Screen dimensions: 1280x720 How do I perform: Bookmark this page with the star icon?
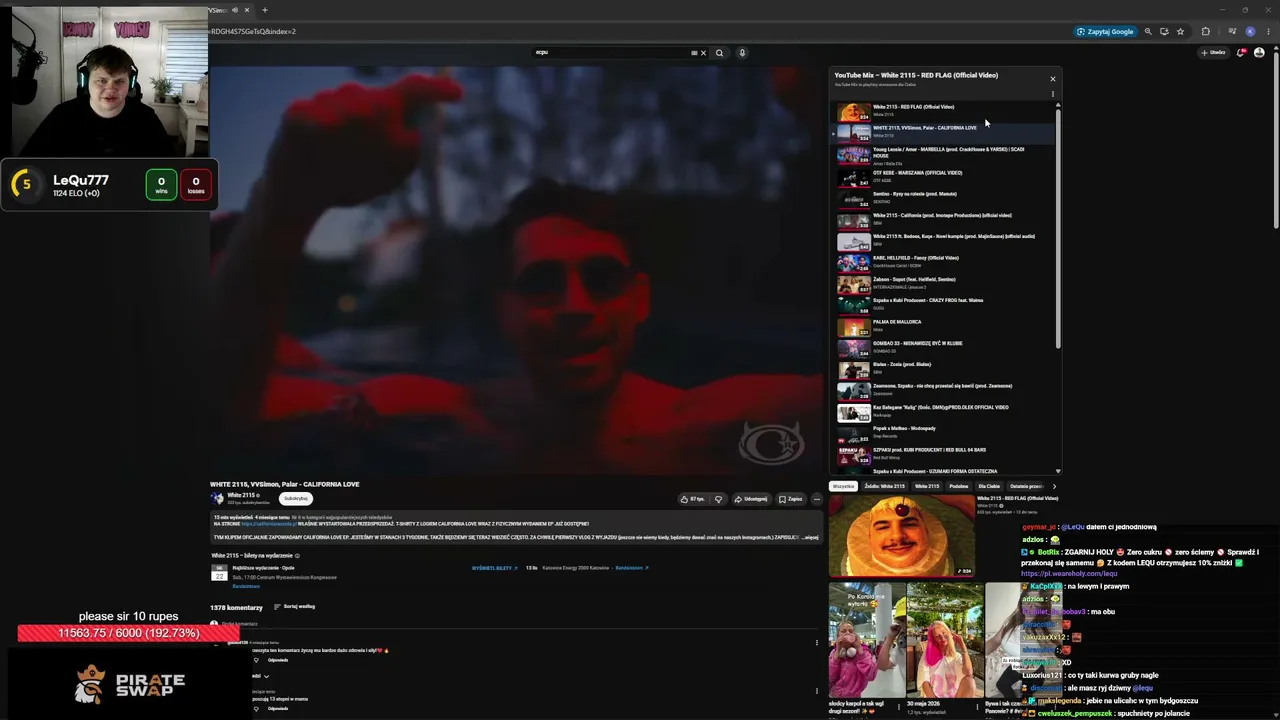pyautogui.click(x=1180, y=31)
